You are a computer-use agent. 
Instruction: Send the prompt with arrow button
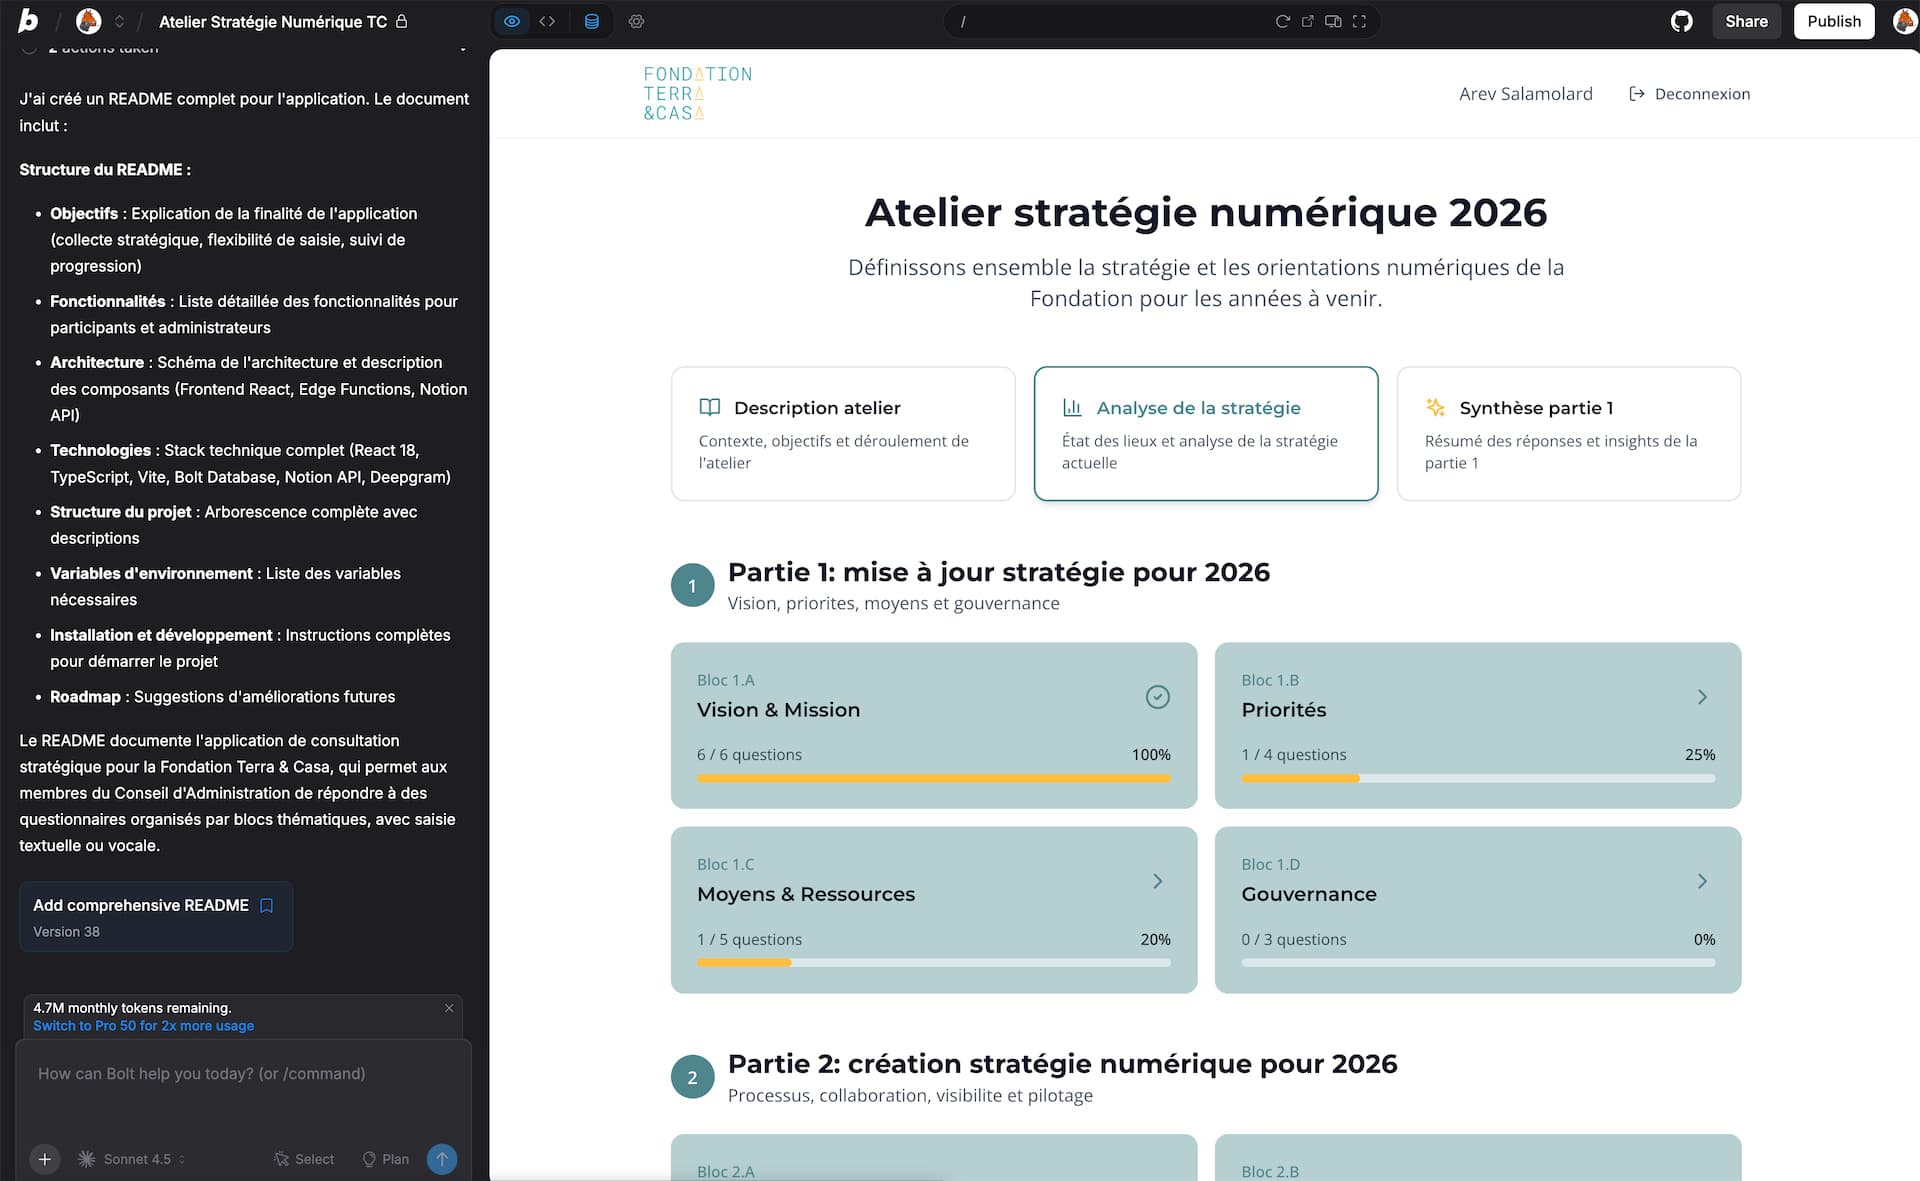point(442,1159)
